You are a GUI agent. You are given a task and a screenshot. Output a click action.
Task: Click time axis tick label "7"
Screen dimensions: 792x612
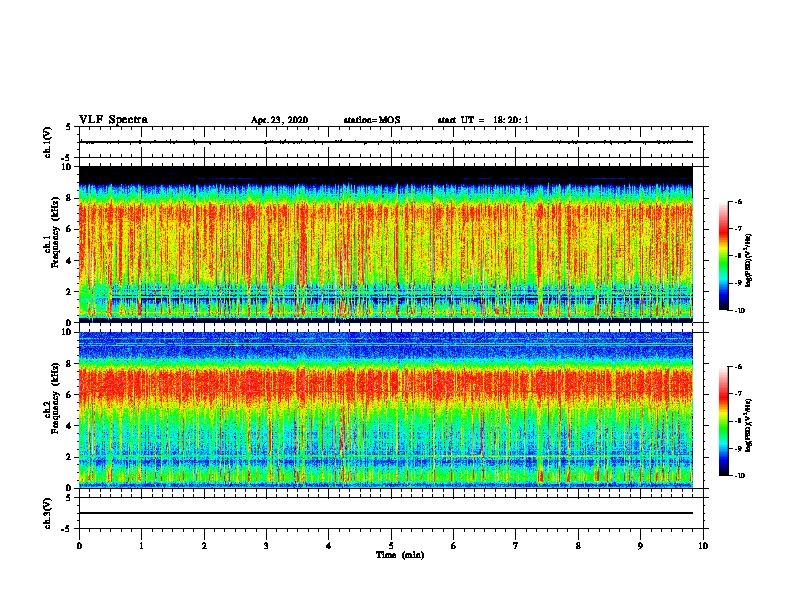[x=516, y=546]
